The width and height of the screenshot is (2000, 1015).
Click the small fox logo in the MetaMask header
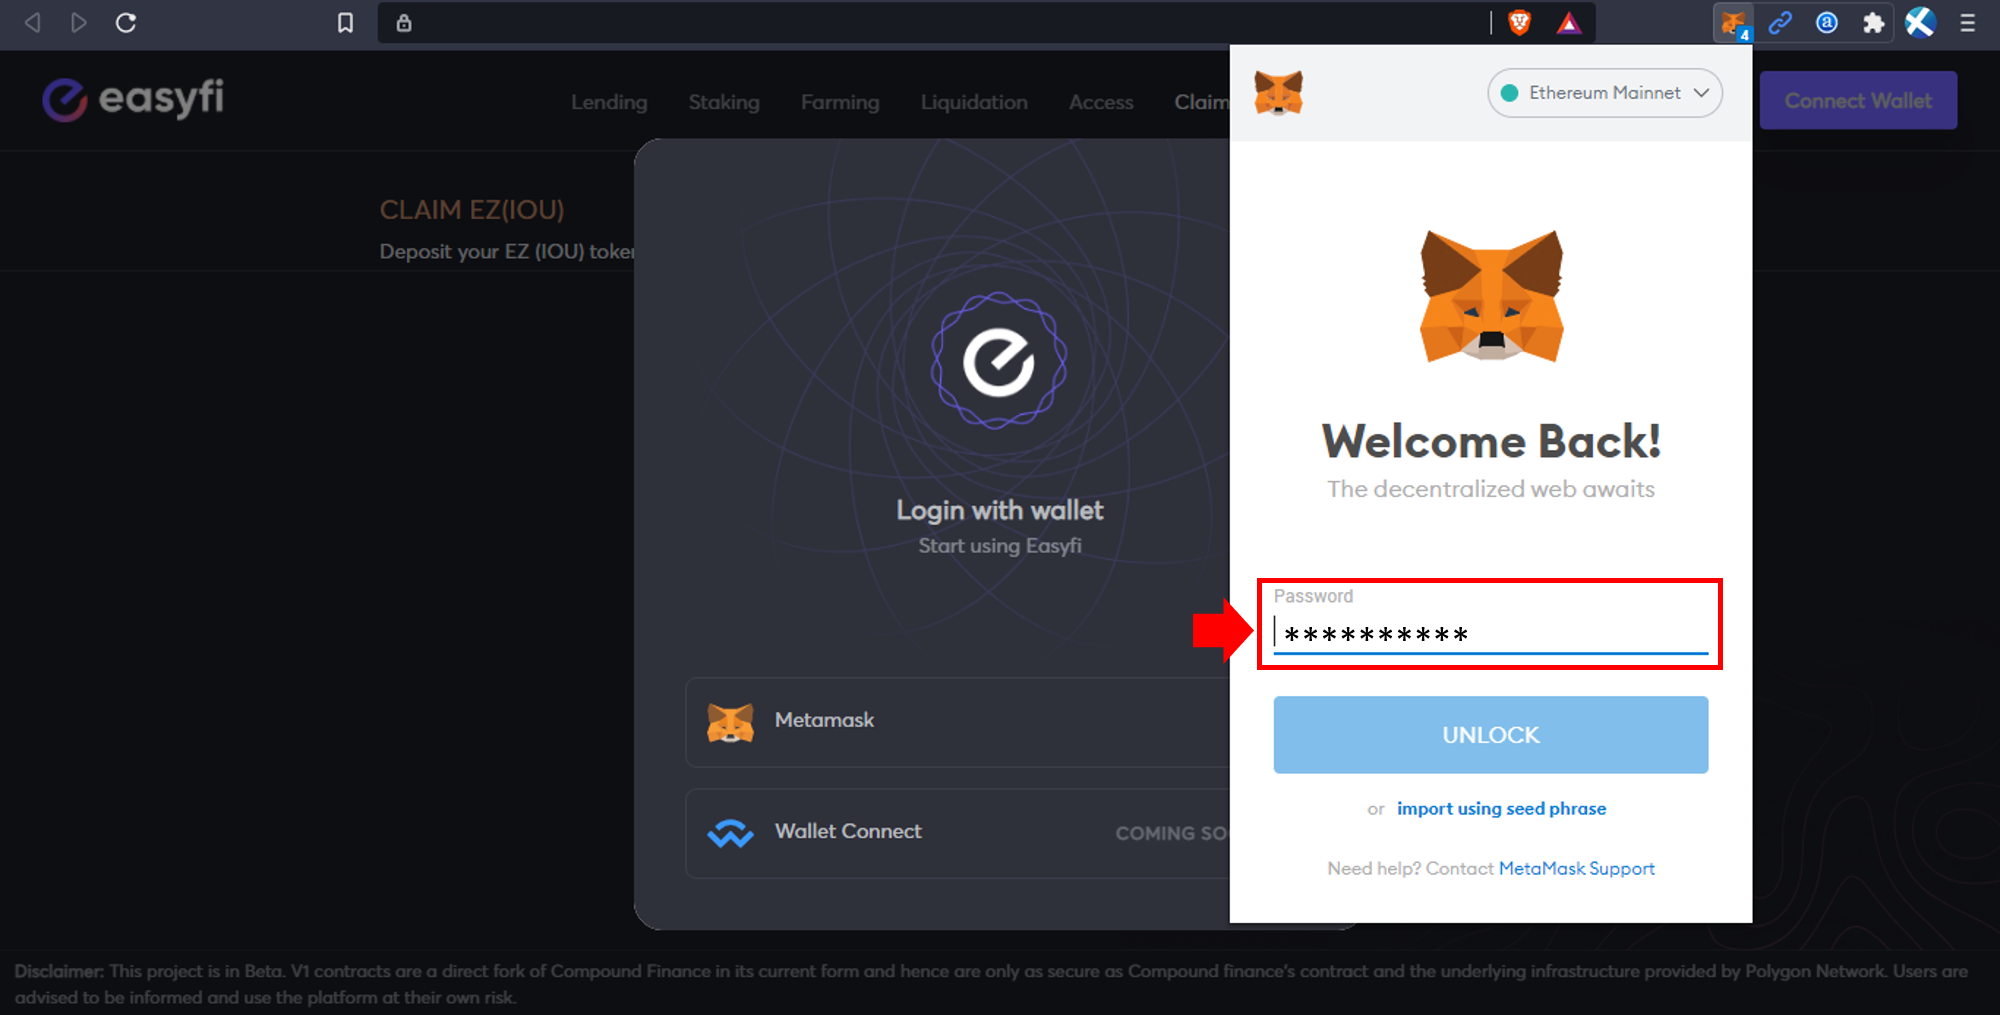pyautogui.click(x=1279, y=93)
